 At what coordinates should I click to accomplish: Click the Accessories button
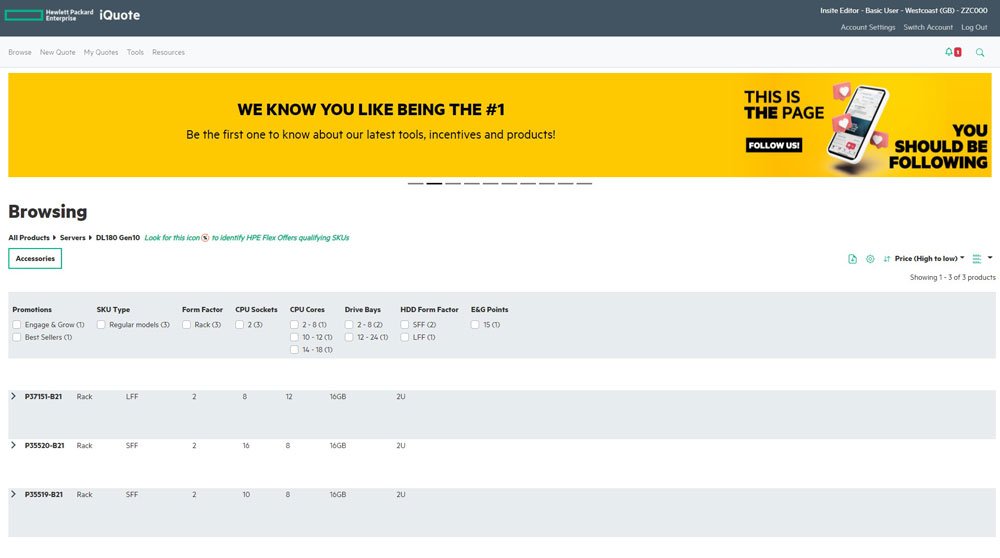(x=35, y=258)
